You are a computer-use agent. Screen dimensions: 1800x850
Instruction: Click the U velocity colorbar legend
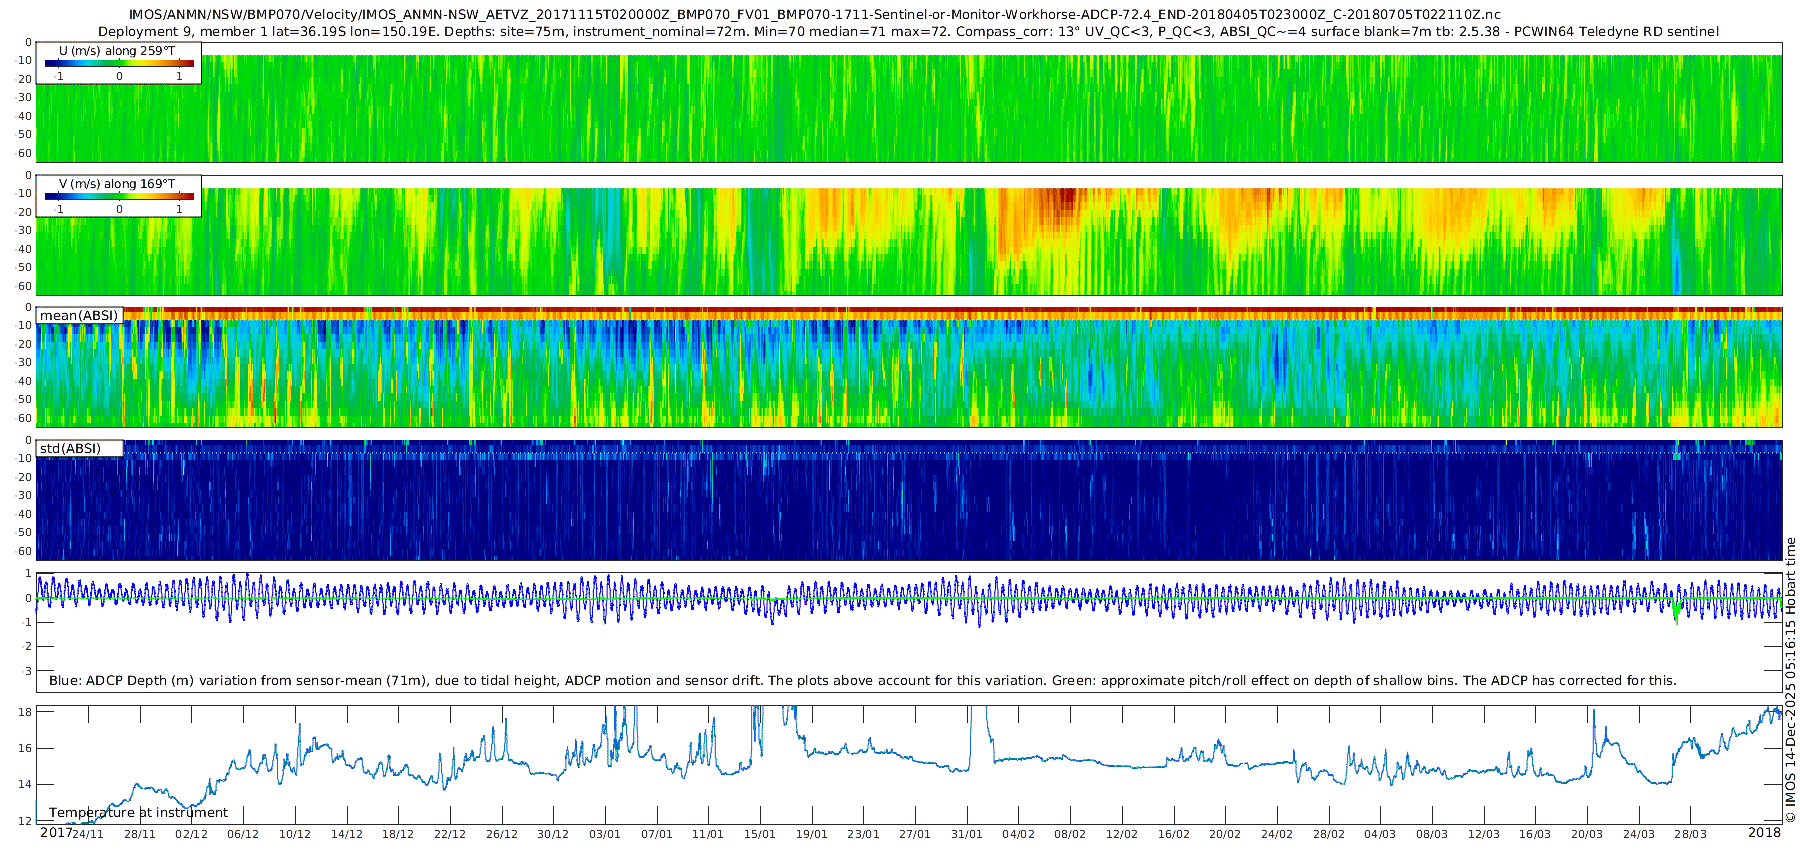point(119,64)
